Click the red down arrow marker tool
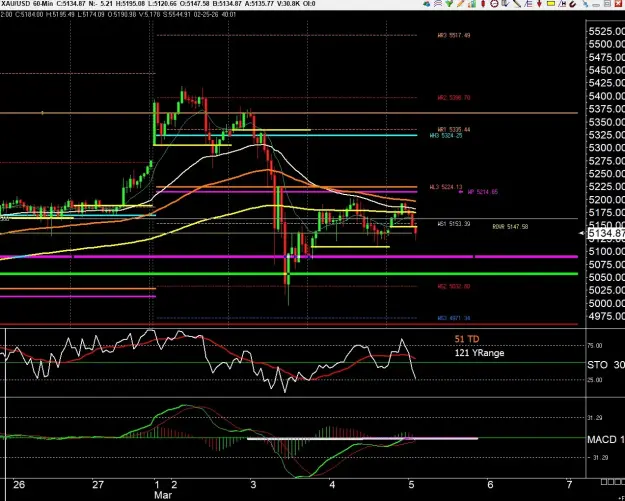The image size is (625, 501). pos(539,4)
